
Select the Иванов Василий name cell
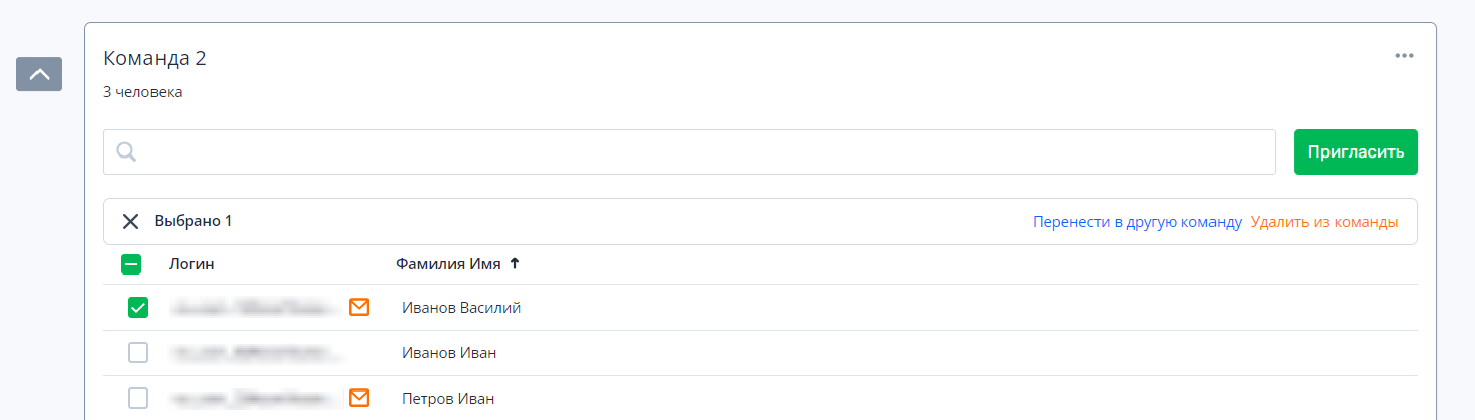point(461,308)
